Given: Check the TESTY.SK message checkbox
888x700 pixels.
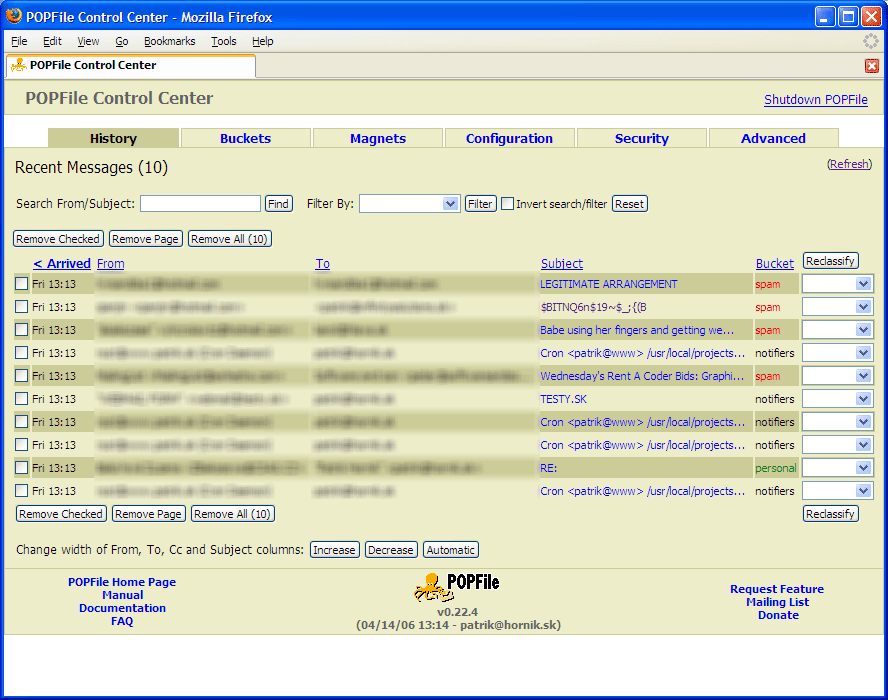Looking at the screenshot, I should pos(22,398).
